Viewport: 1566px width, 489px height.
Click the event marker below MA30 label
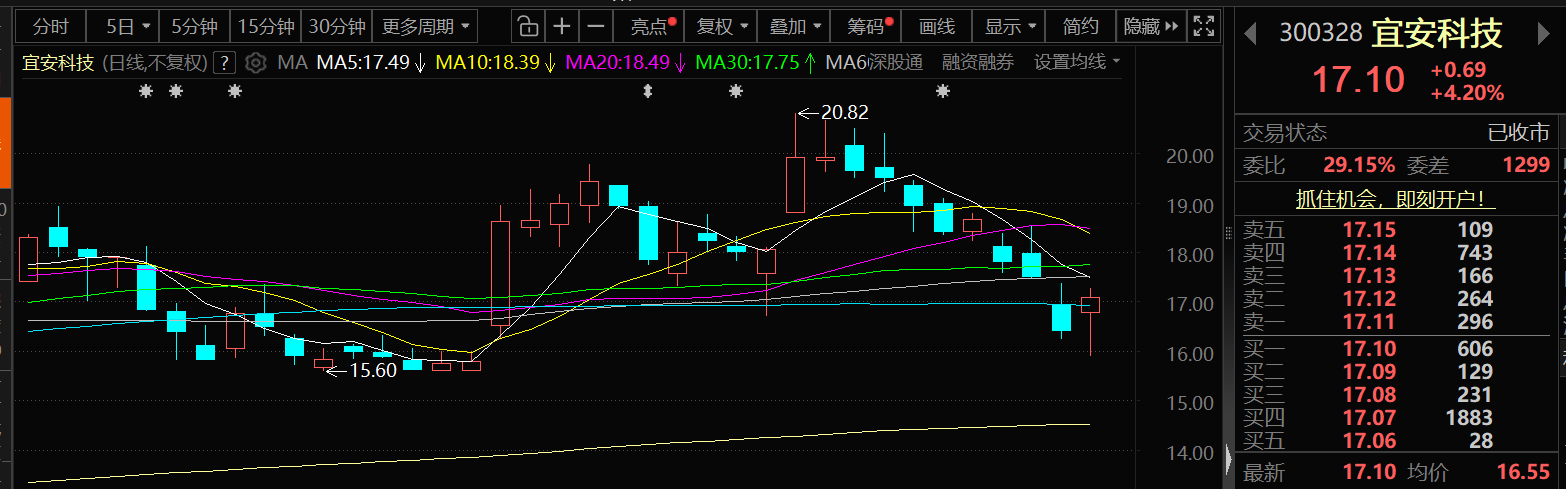[736, 92]
